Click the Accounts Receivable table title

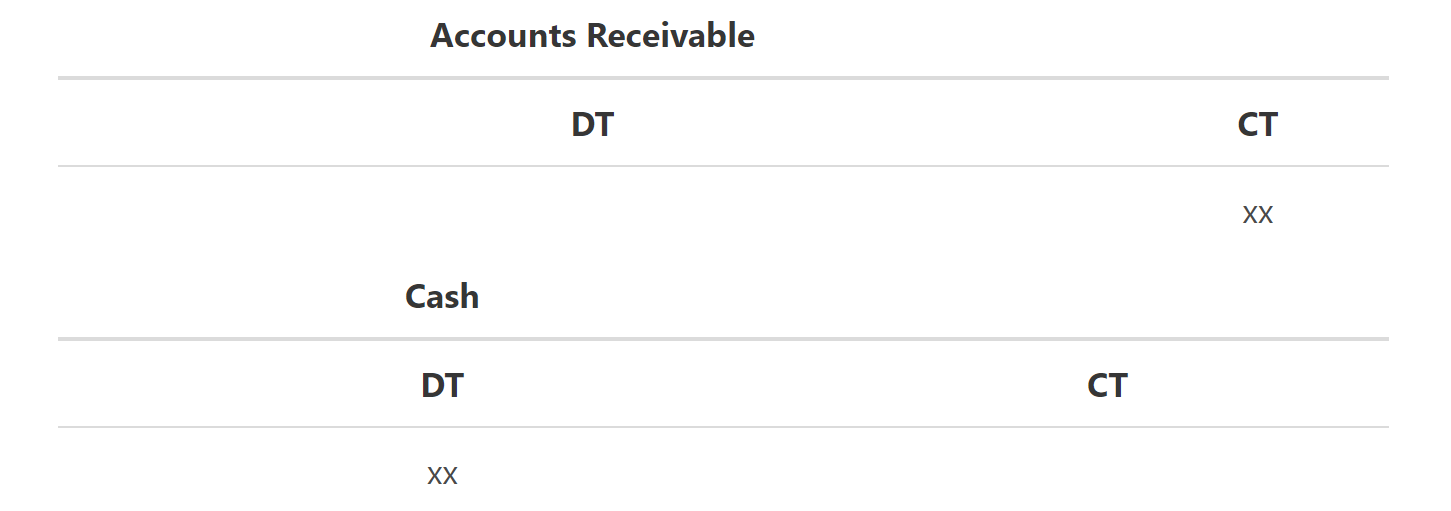pyautogui.click(x=592, y=36)
